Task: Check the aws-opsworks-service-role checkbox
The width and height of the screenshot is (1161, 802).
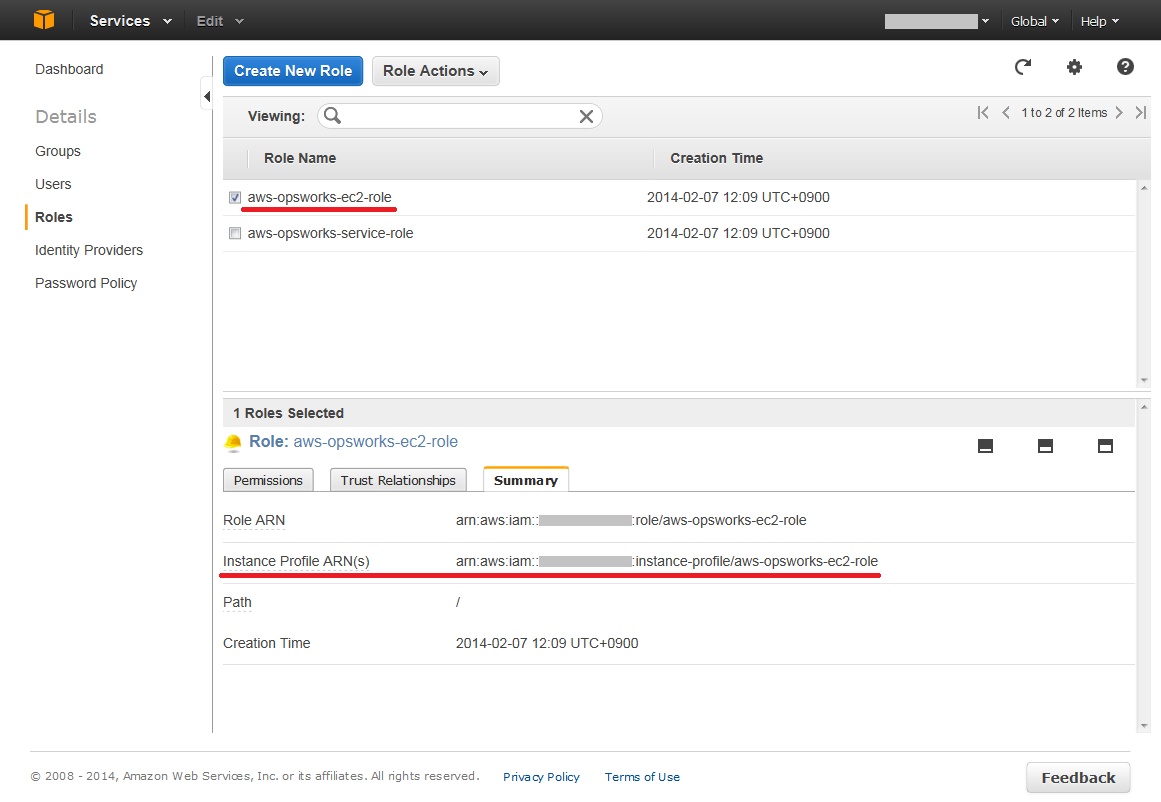Action: 235,233
